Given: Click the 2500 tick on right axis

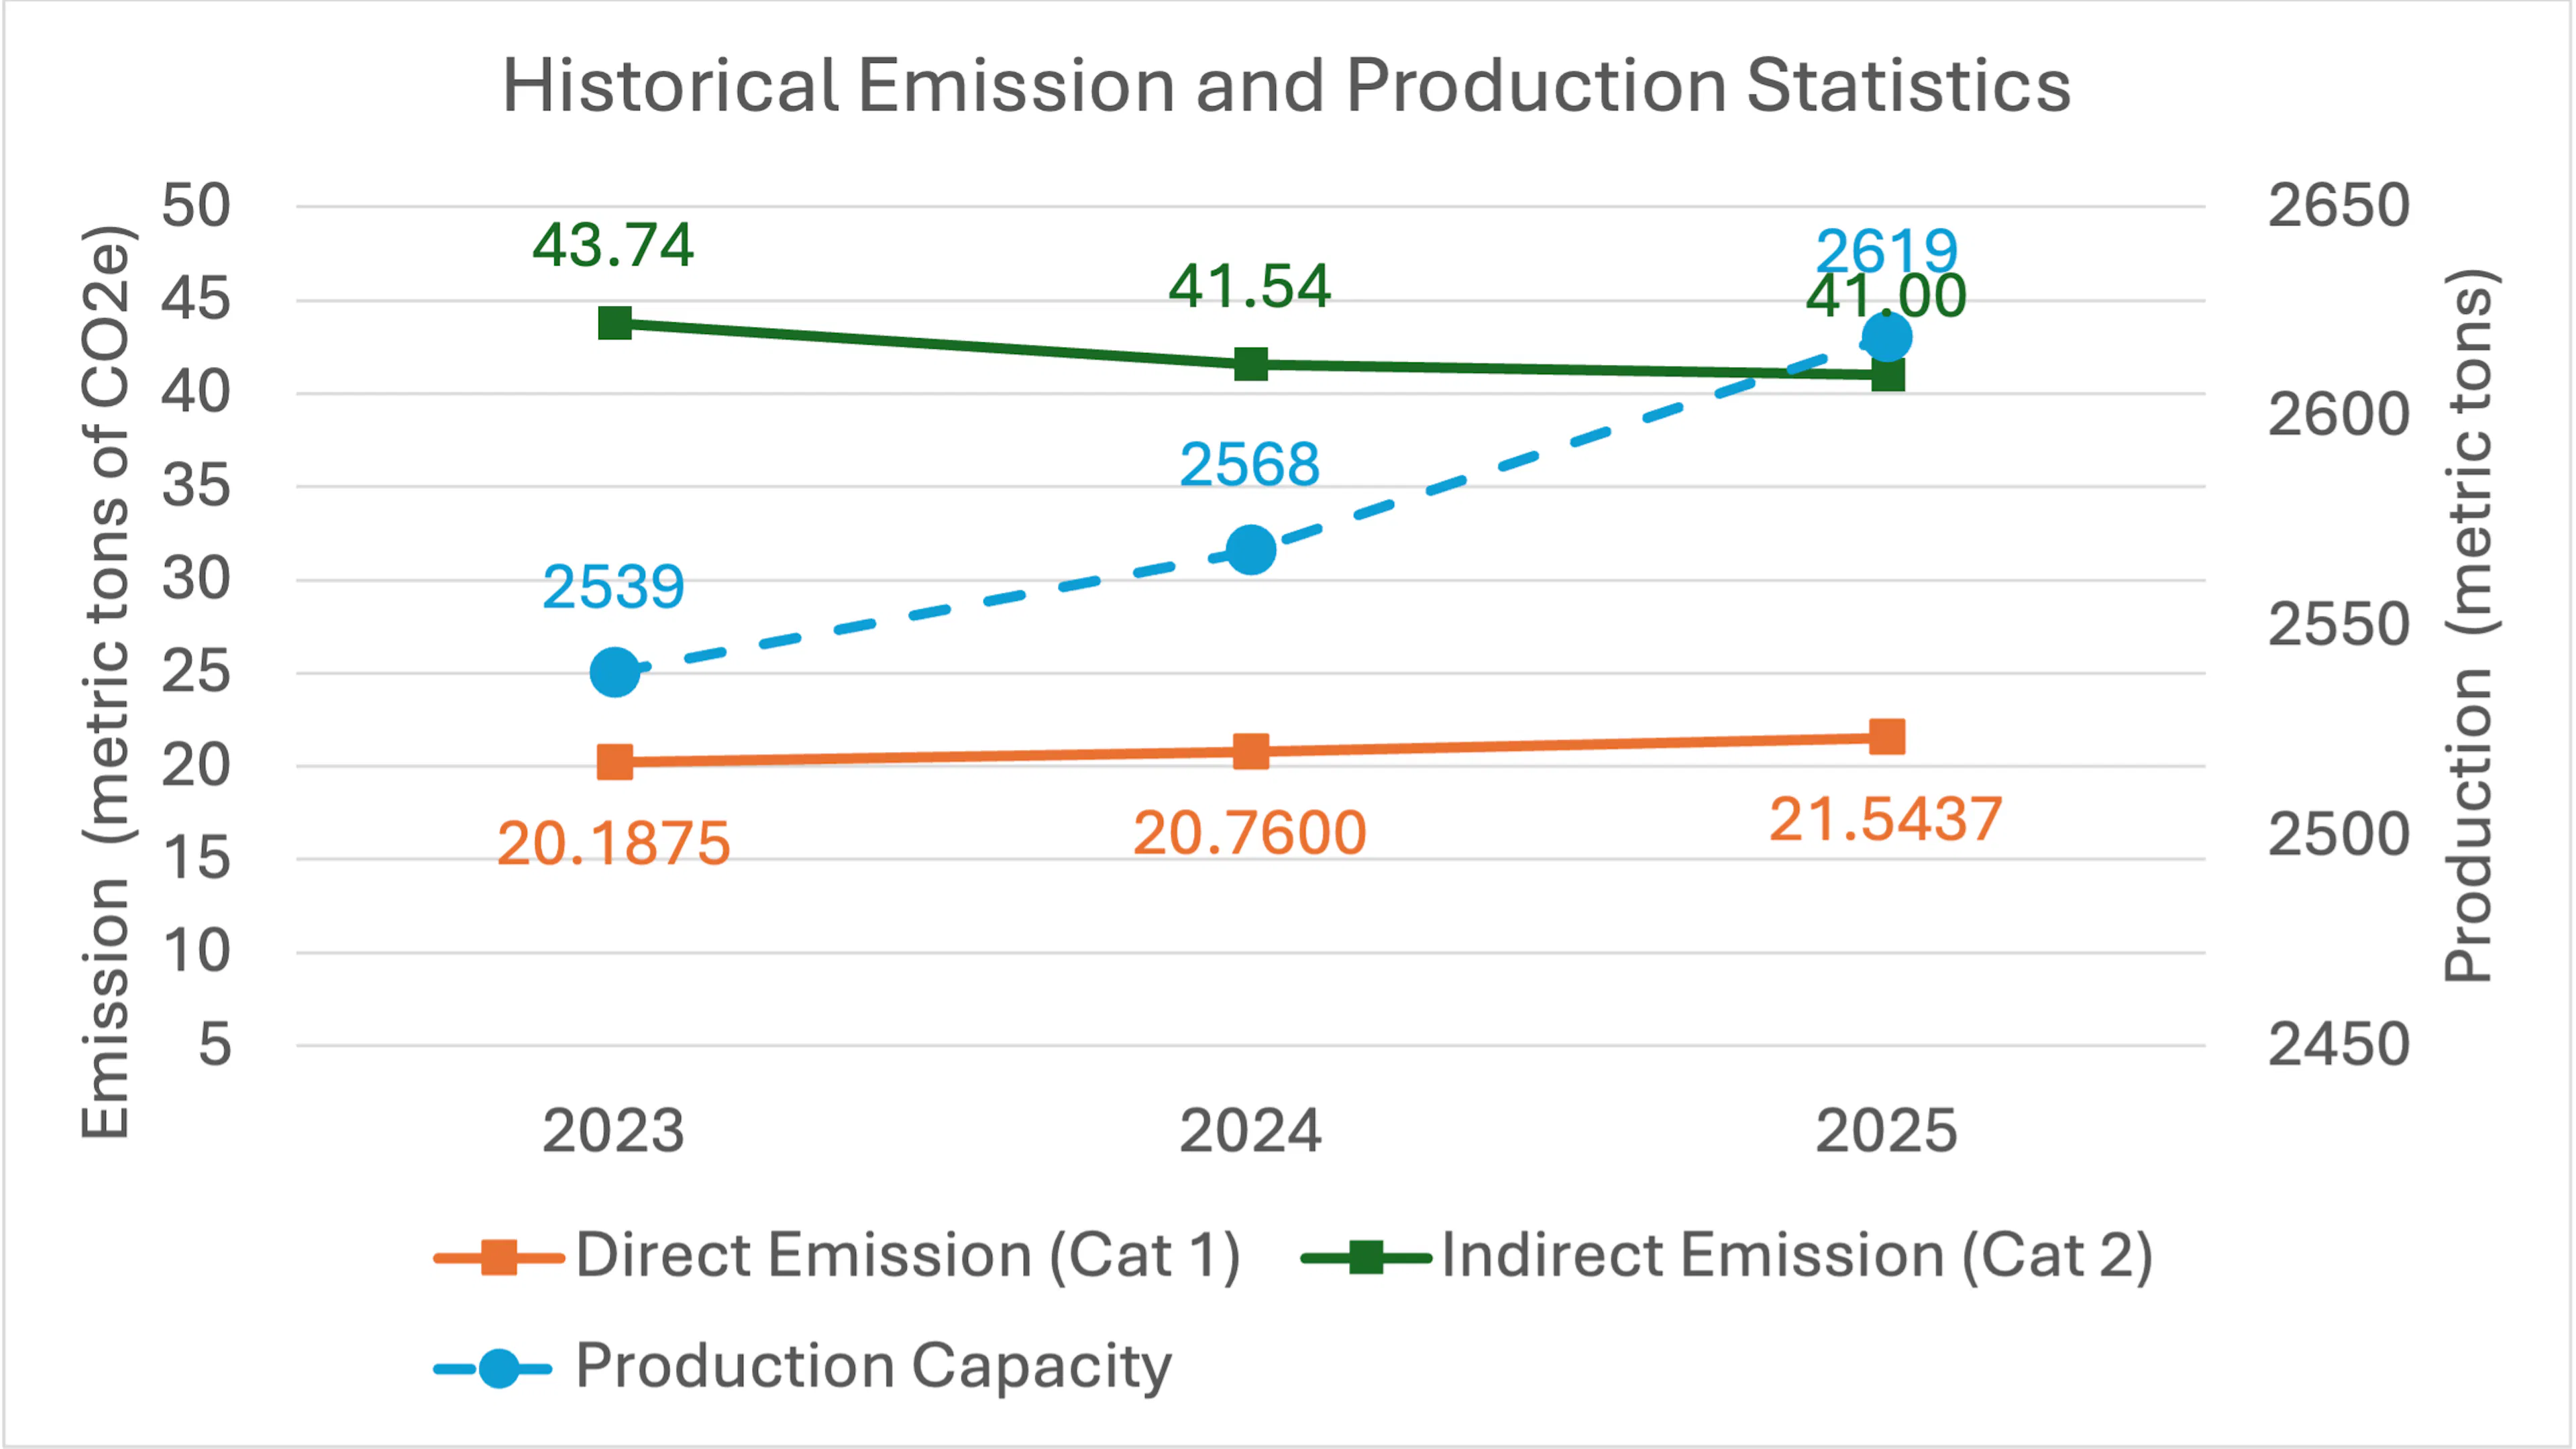Looking at the screenshot, I should pyautogui.click(x=2339, y=835).
